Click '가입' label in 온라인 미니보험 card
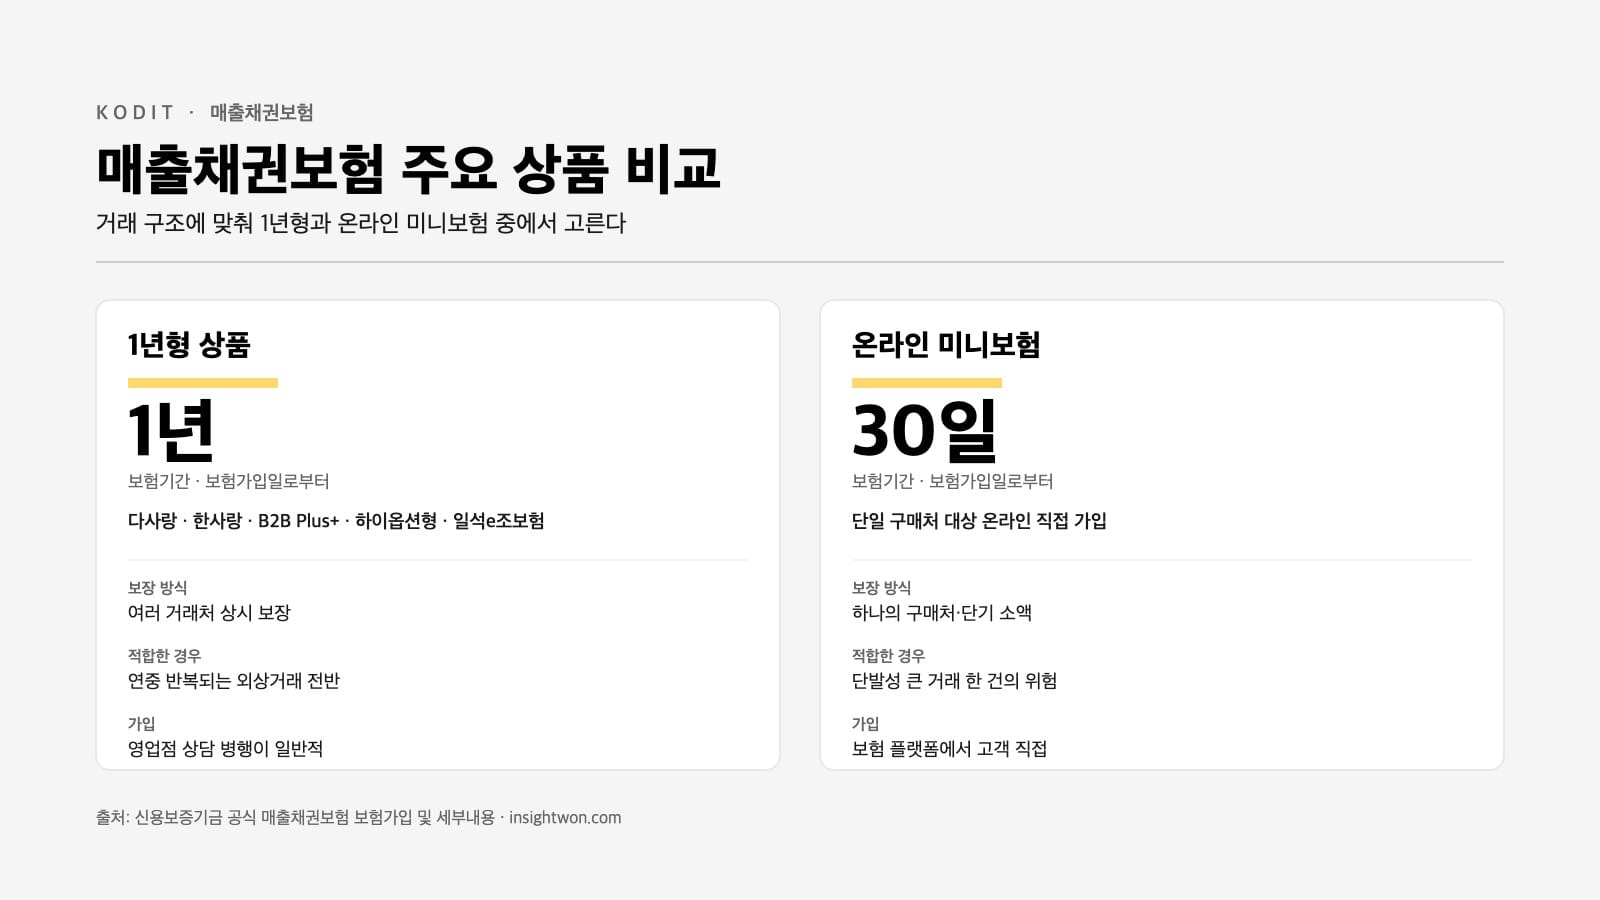 point(865,724)
